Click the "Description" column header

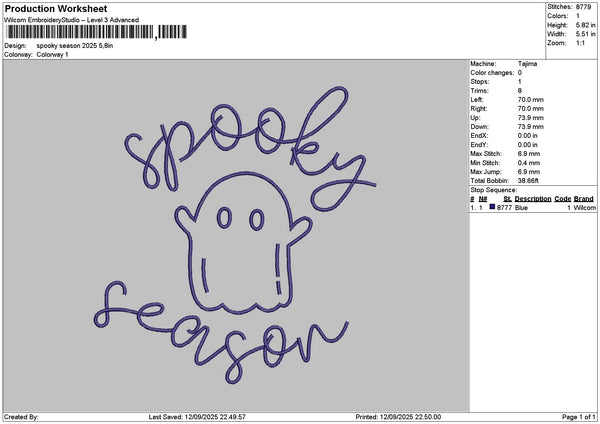tap(533, 199)
